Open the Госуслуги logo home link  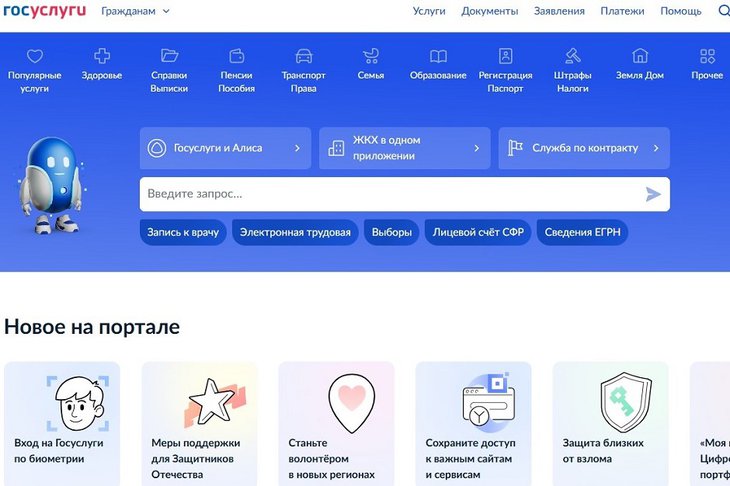[45, 11]
